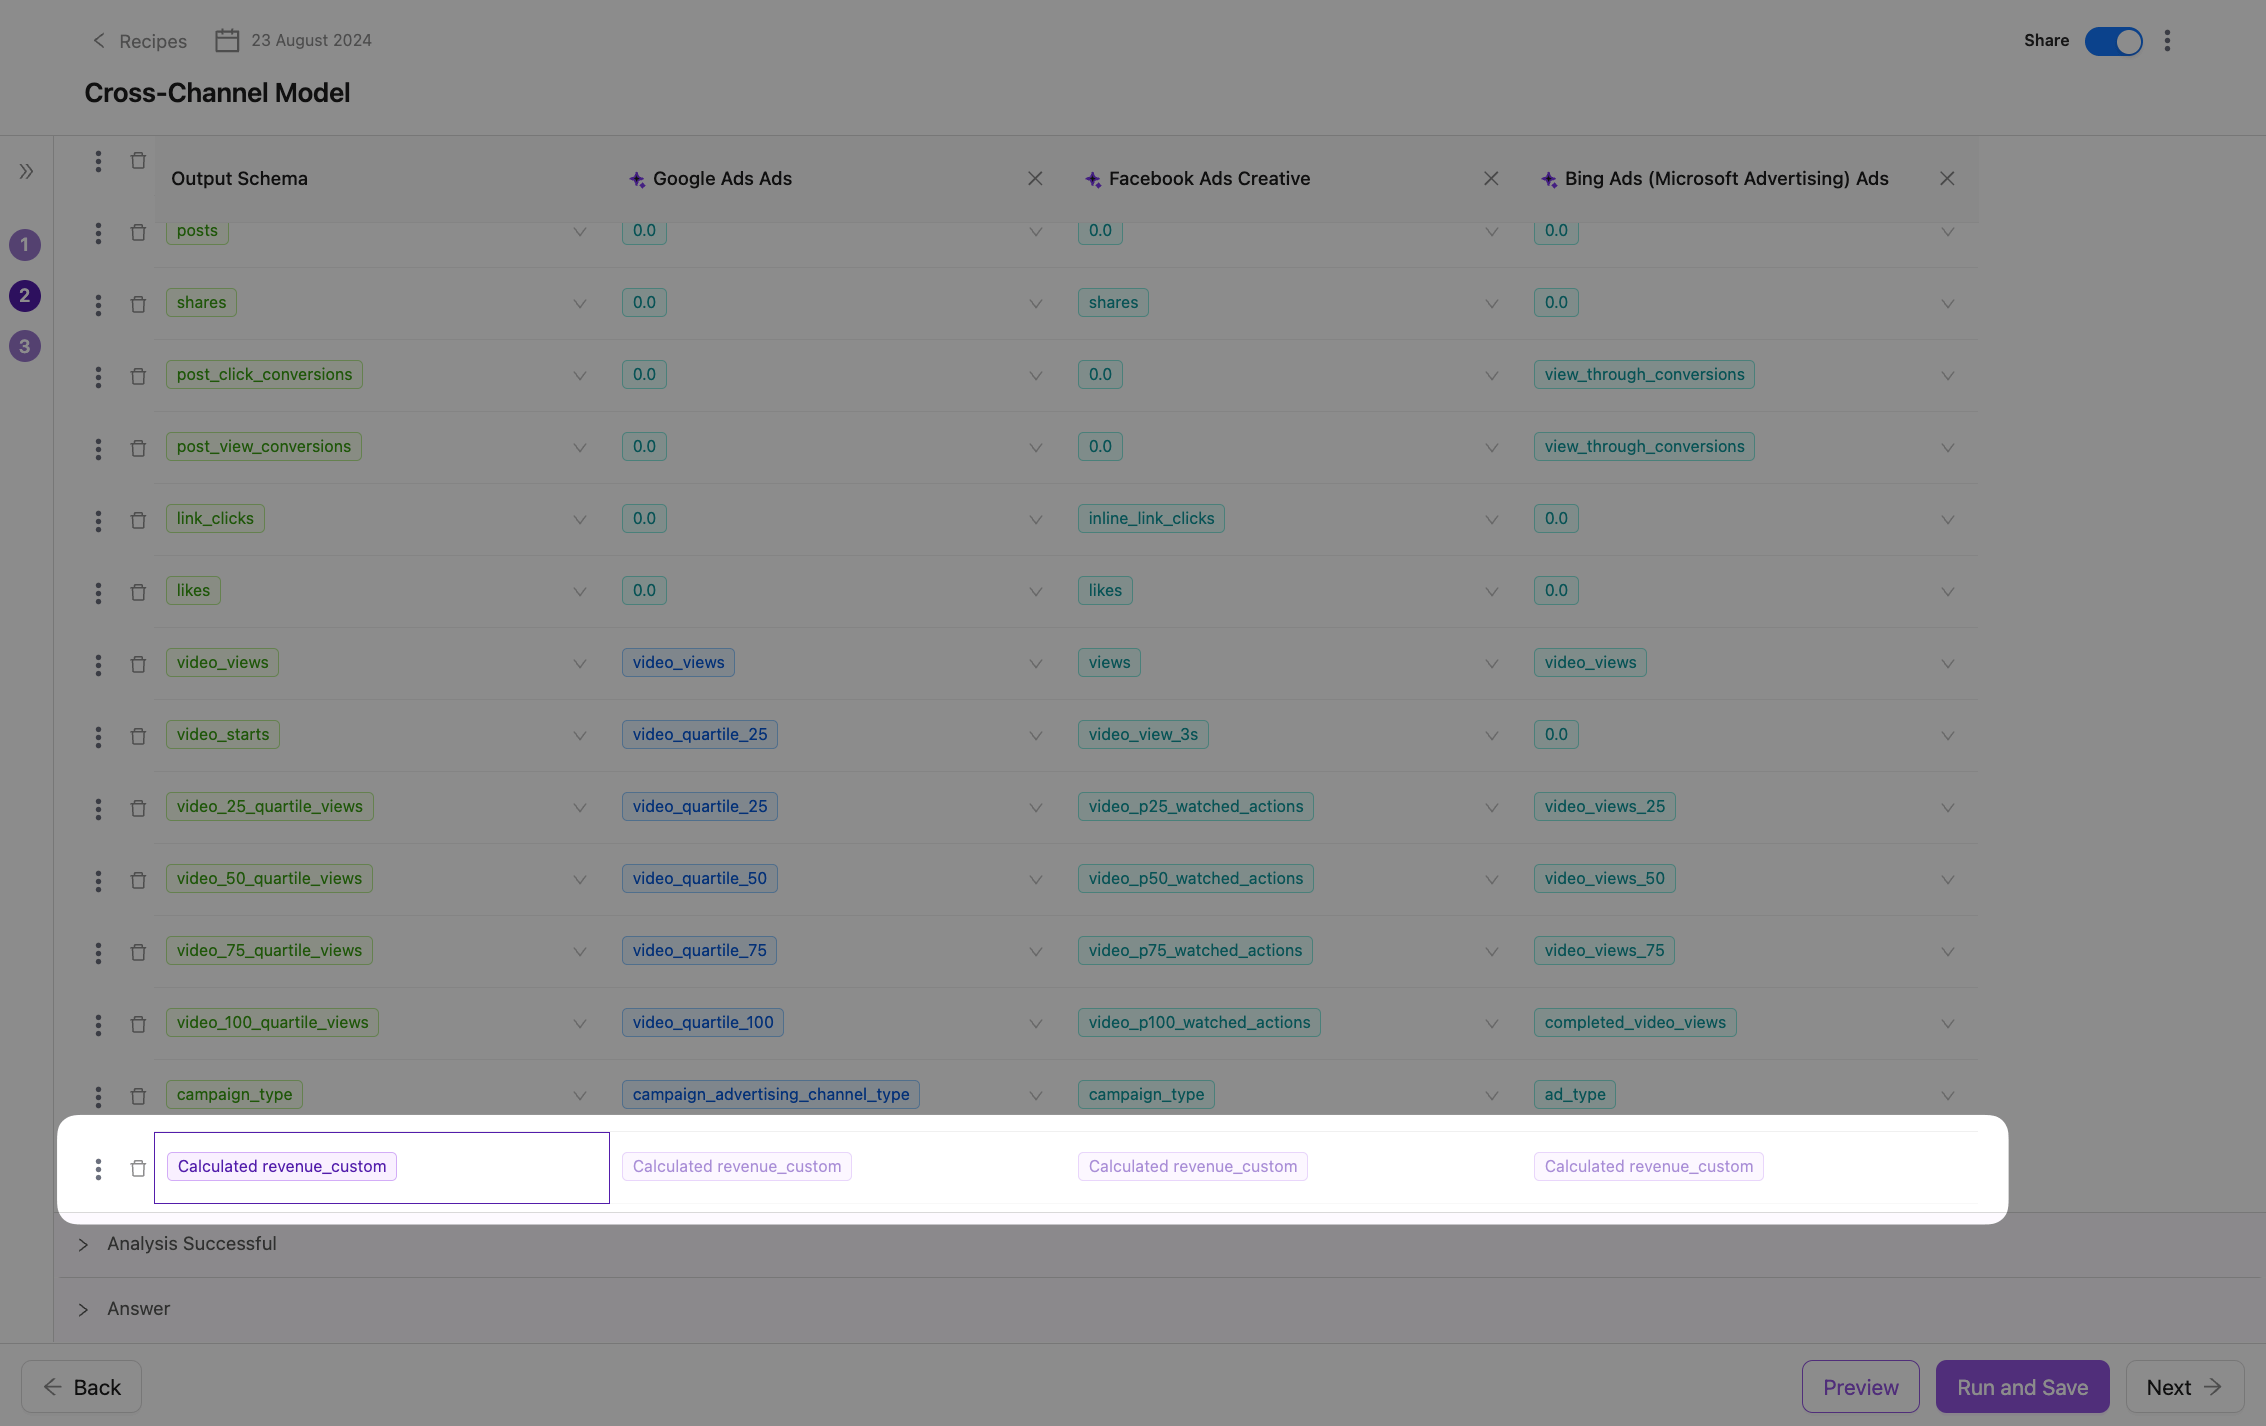The image size is (2266, 1426).
Task: Open Bing dropdown for ad_type
Action: coord(1947,1096)
